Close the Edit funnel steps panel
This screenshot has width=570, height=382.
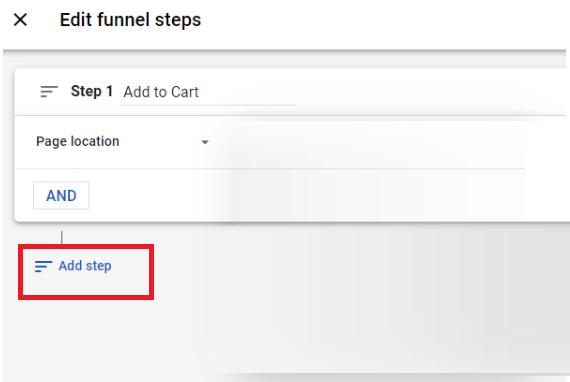click(20, 20)
